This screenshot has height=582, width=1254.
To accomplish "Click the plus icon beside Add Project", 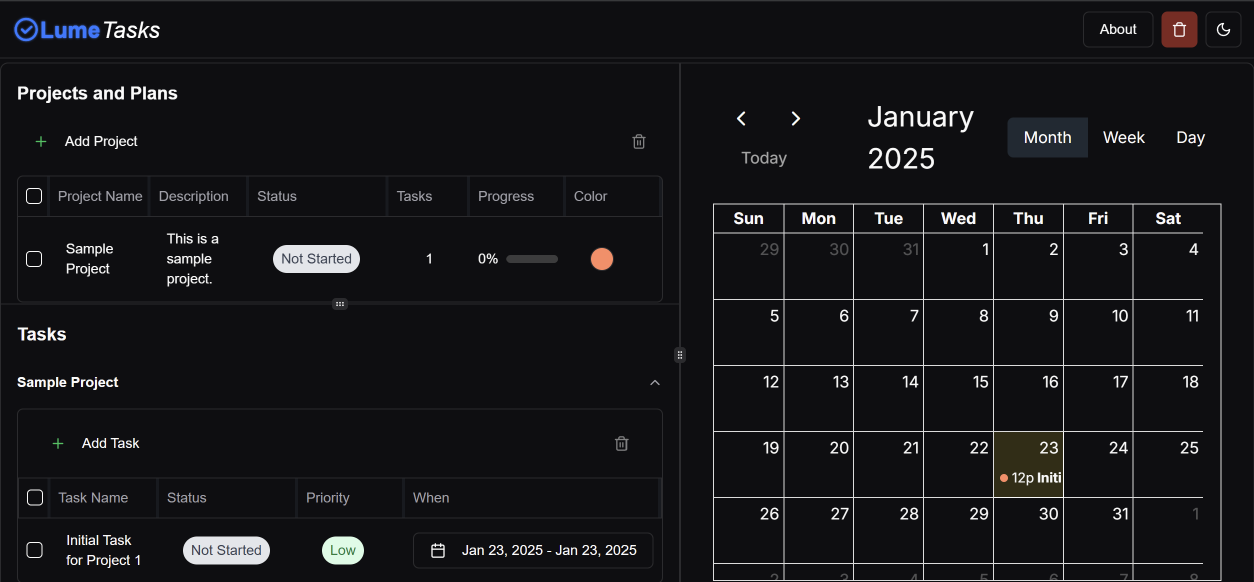I will click(x=41, y=142).
